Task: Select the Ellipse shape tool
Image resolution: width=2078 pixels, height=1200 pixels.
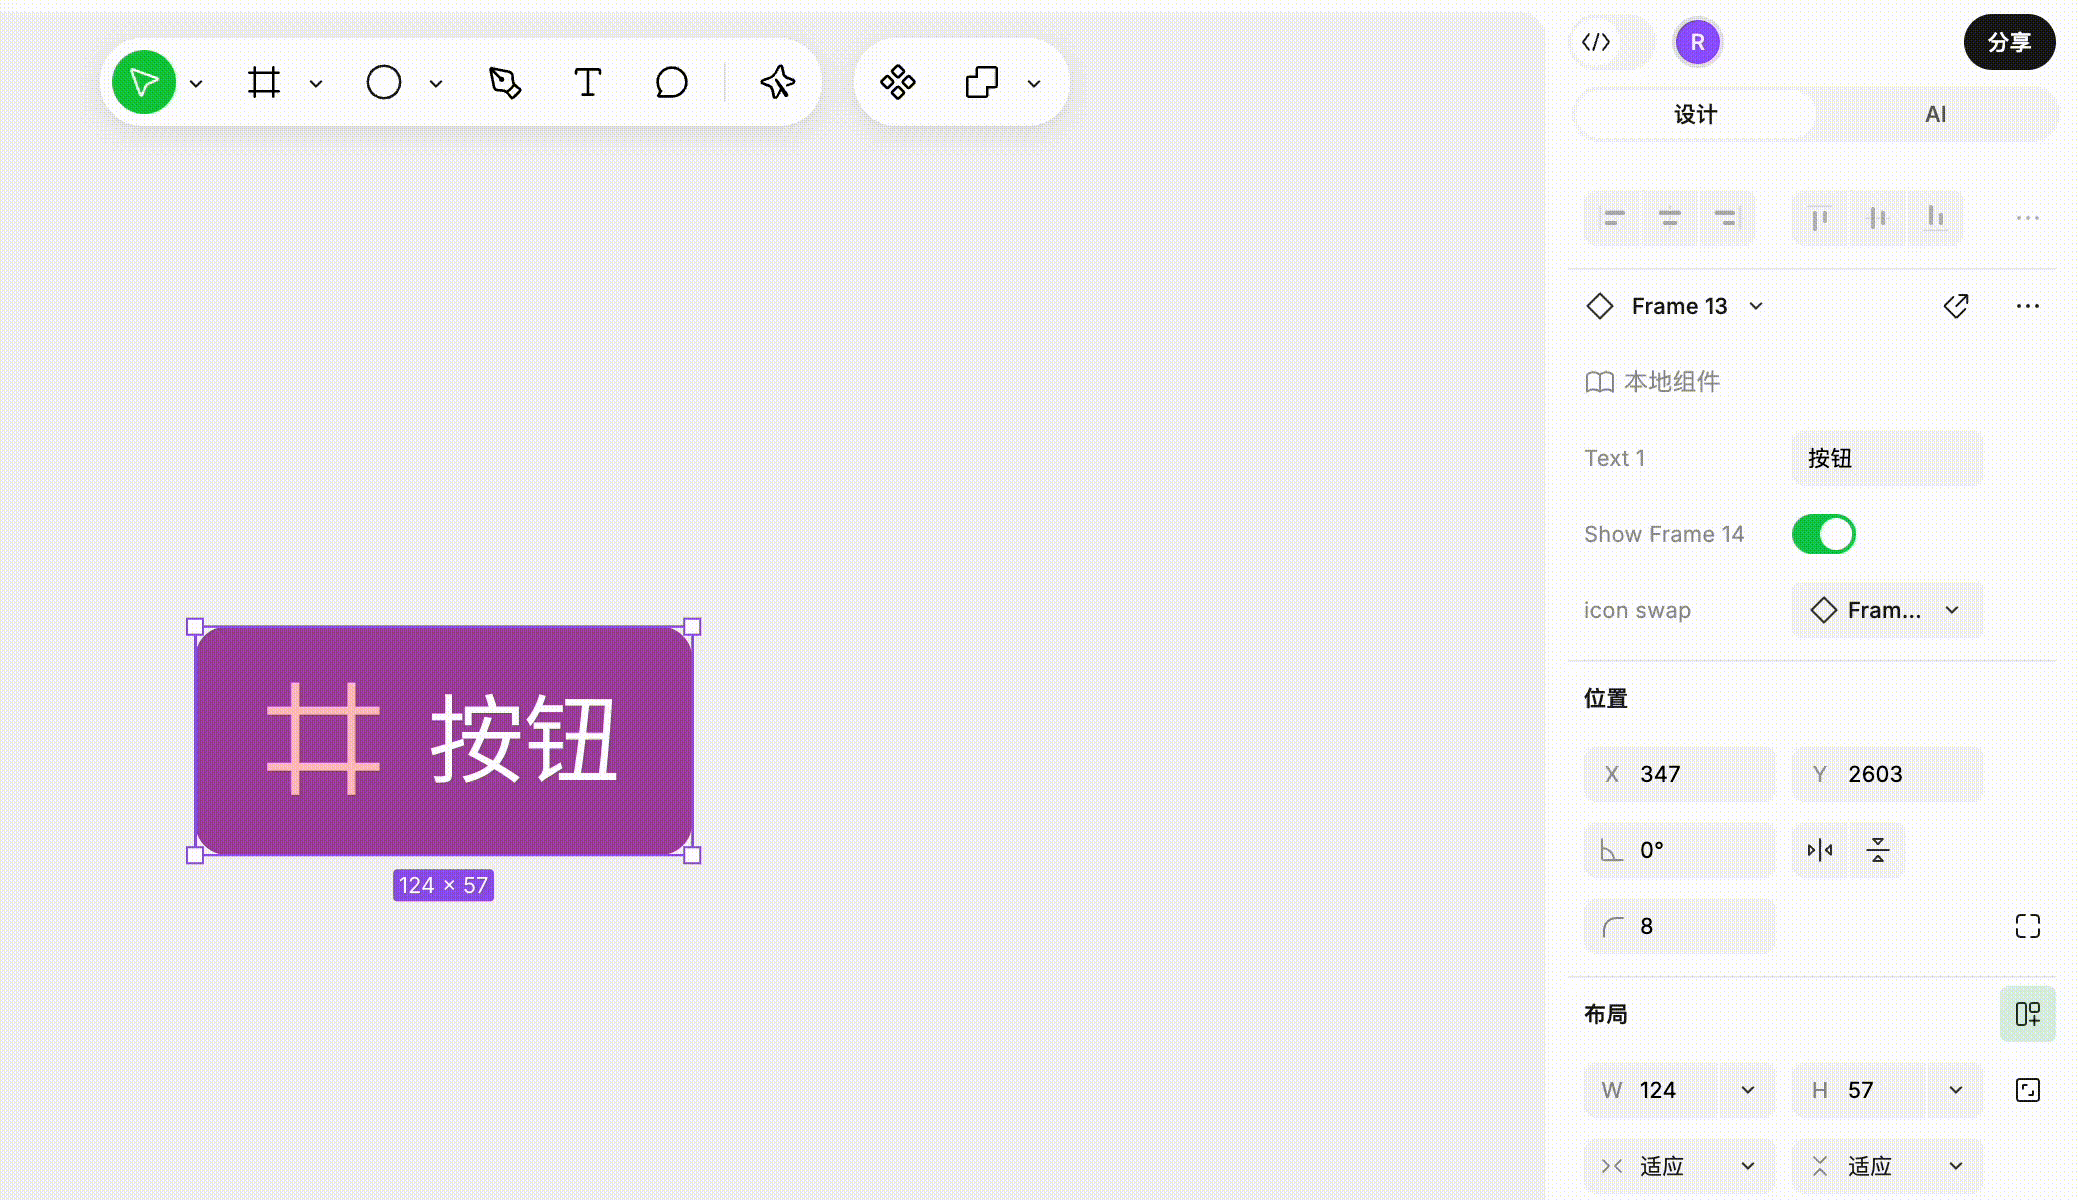Action: [384, 82]
